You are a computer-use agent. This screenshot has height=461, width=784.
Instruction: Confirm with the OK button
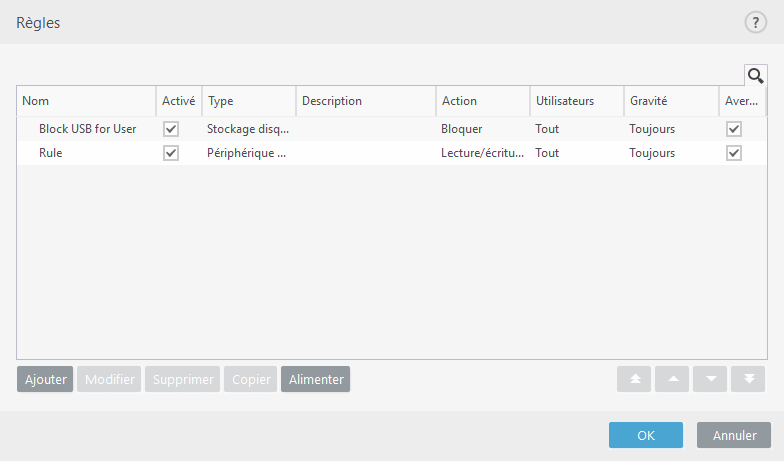click(x=646, y=435)
